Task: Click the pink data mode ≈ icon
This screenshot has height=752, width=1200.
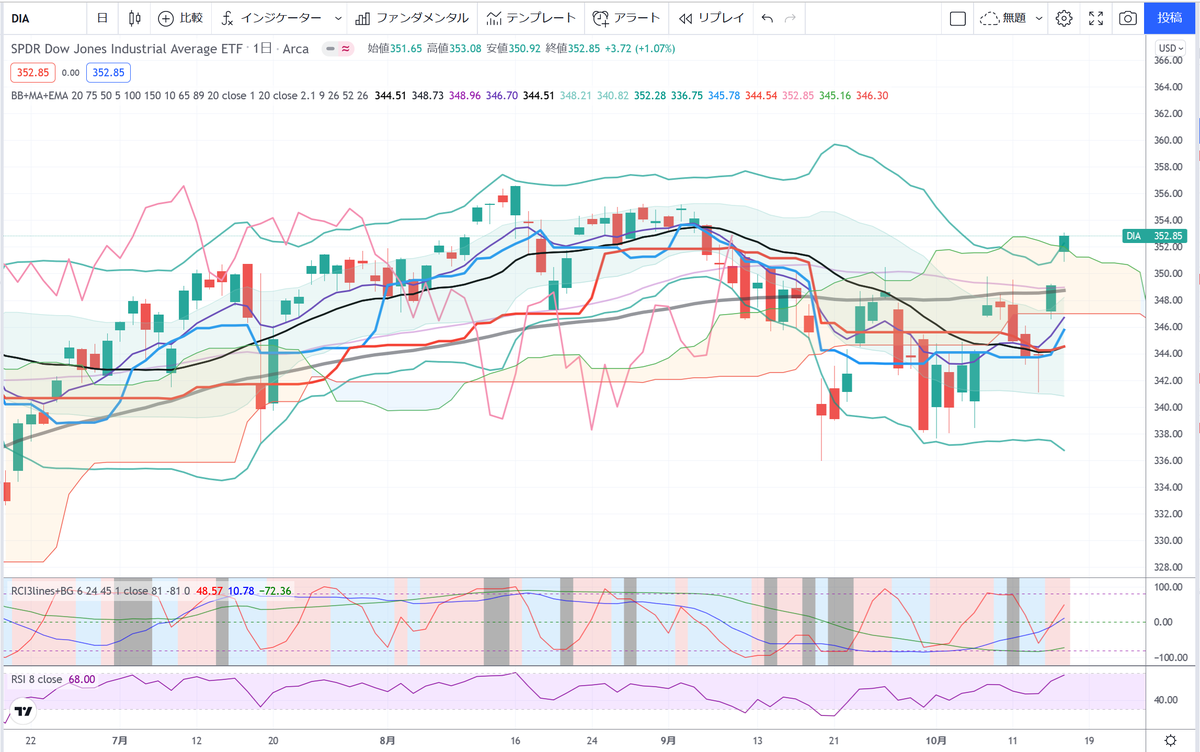Action: (x=345, y=48)
